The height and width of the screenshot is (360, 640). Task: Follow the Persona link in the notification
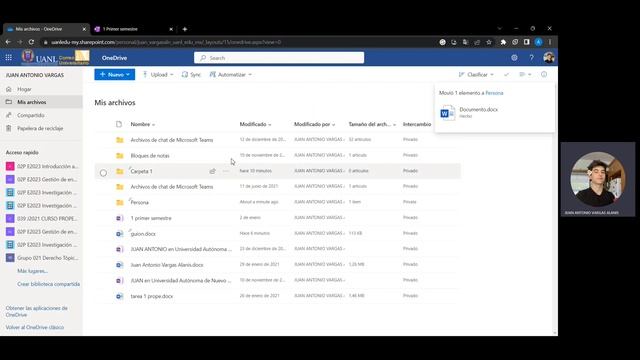[x=494, y=93]
